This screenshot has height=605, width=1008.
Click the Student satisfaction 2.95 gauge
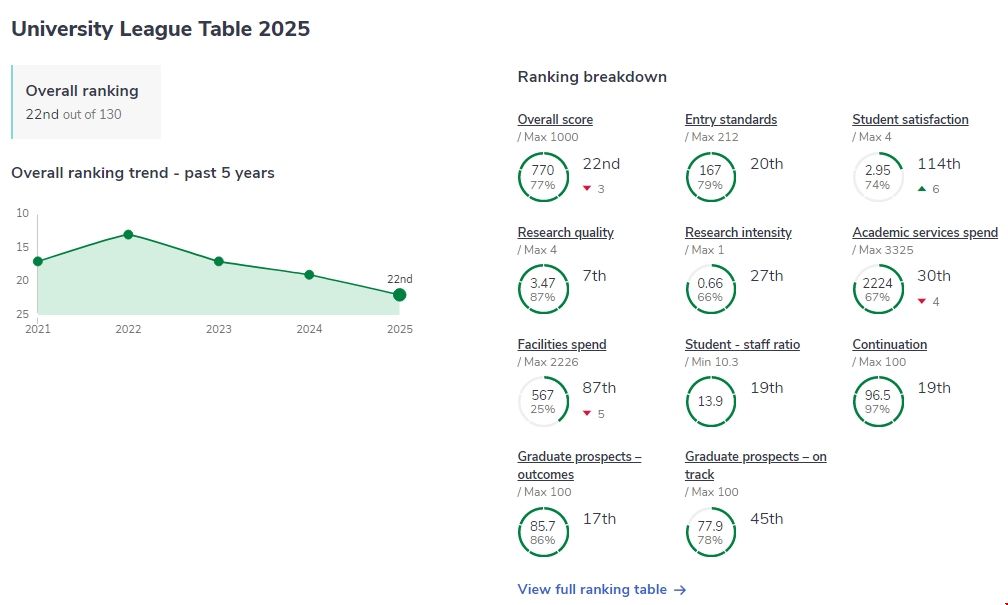pos(877,177)
